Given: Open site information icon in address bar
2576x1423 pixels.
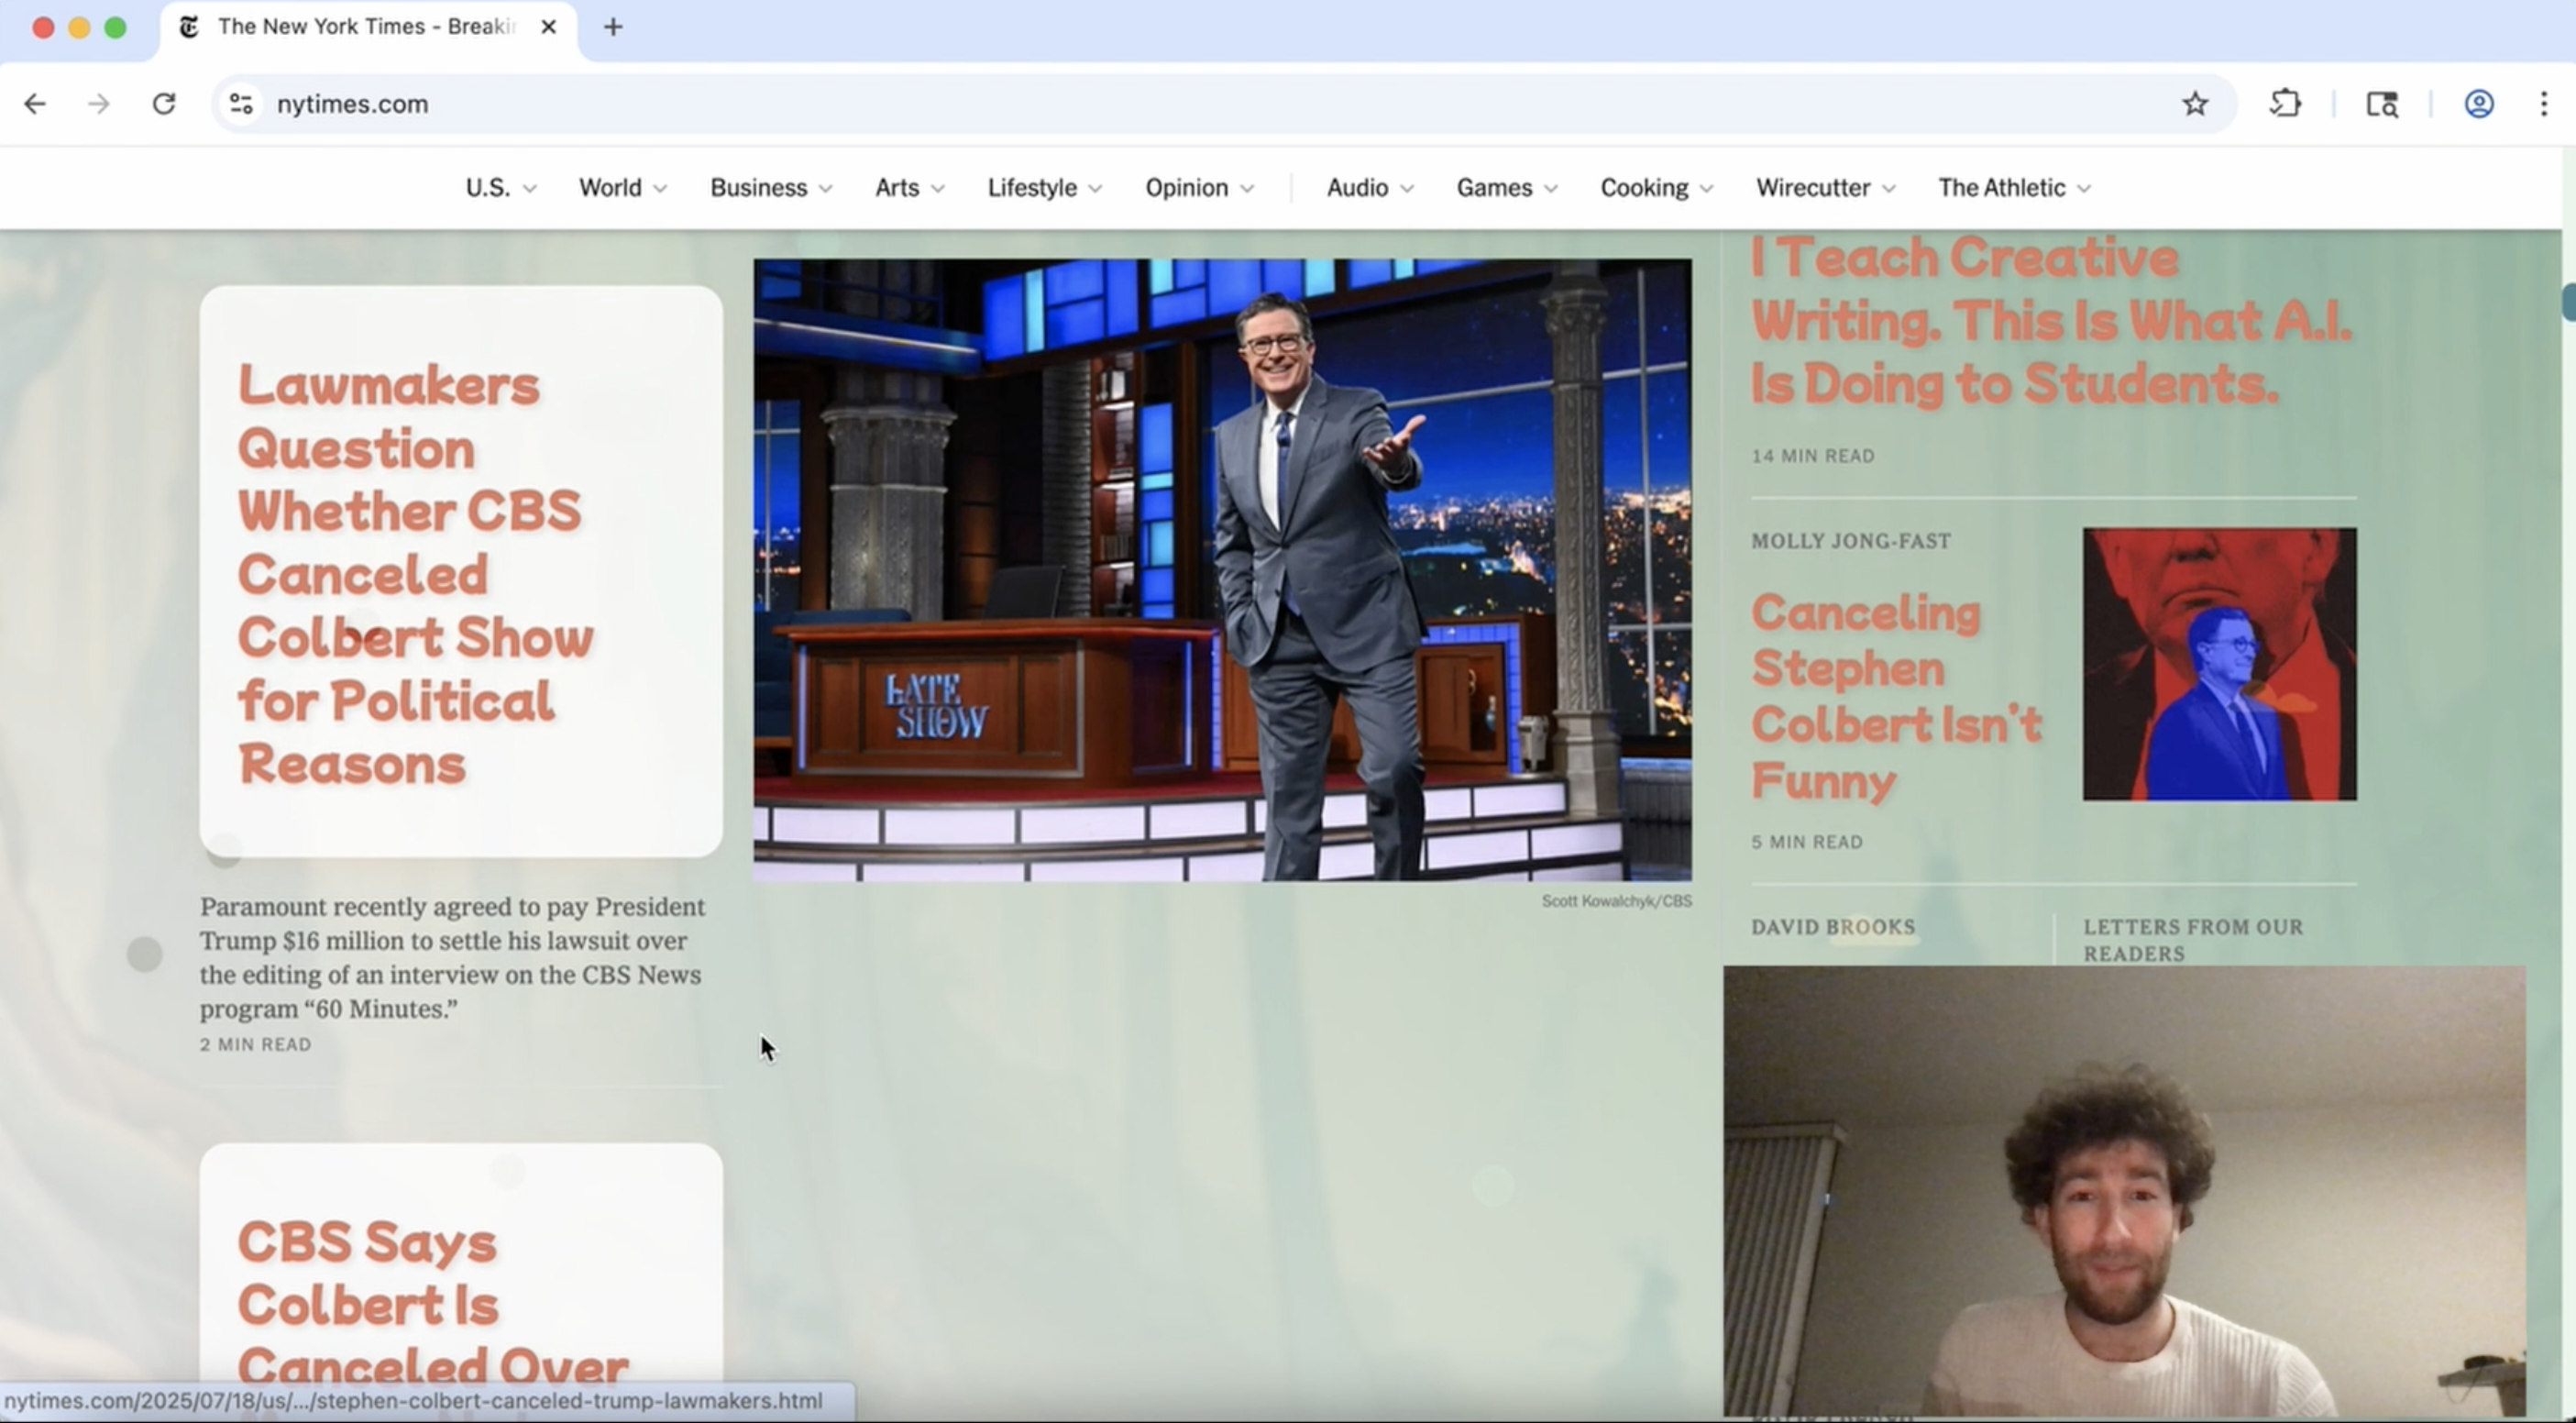Looking at the screenshot, I should point(241,104).
